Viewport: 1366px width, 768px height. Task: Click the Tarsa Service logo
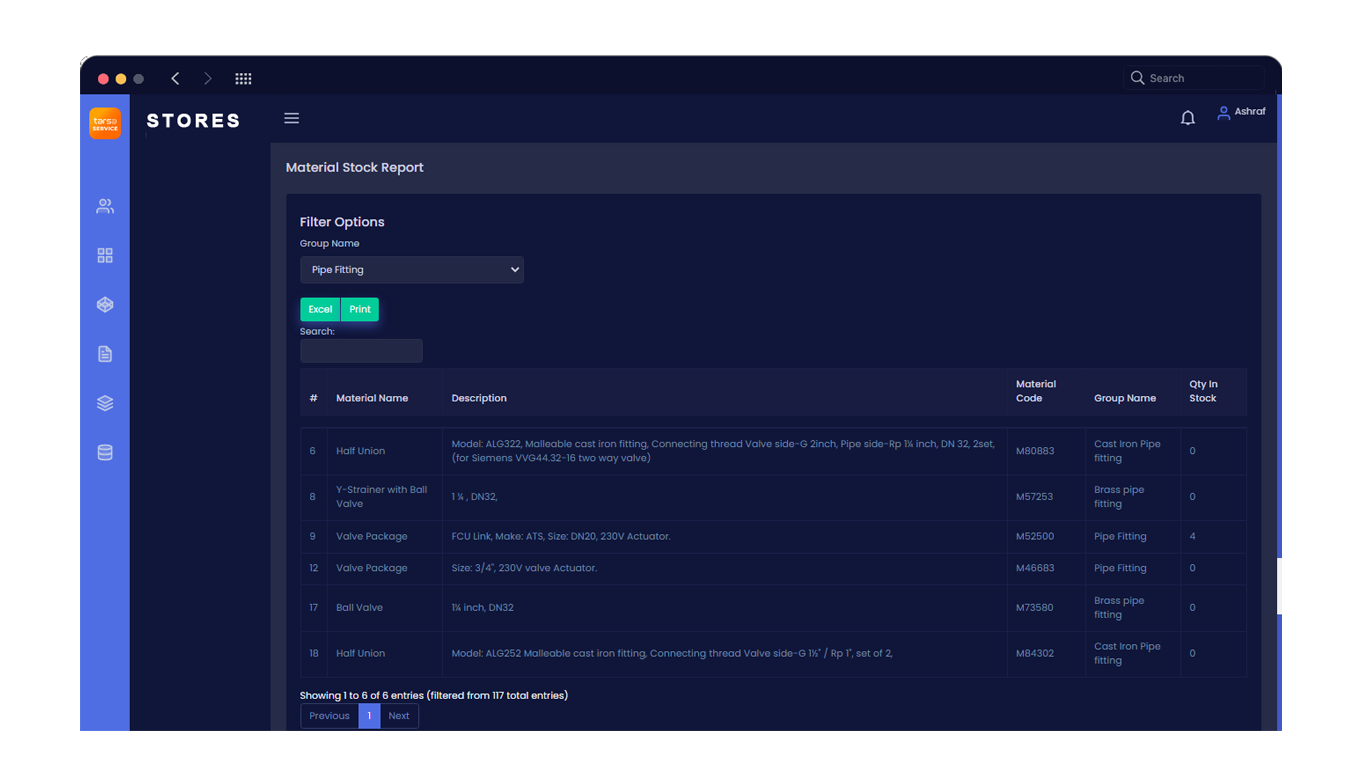pyautogui.click(x=105, y=123)
